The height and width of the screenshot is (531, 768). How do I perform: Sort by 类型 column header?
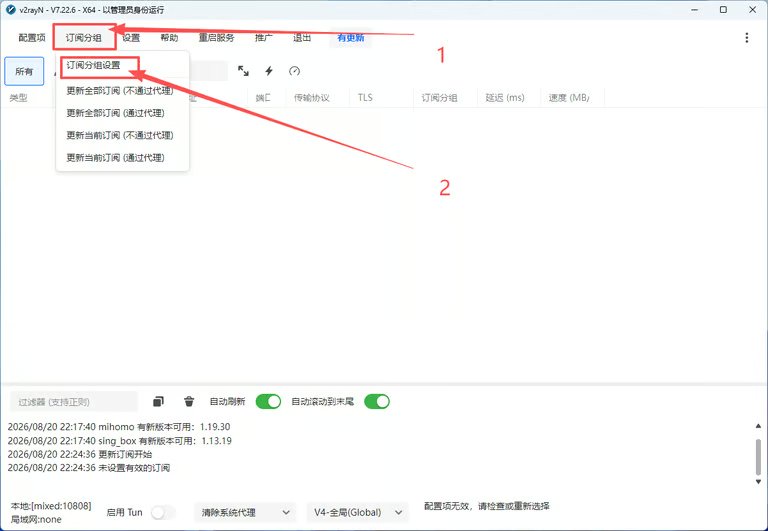point(19,98)
